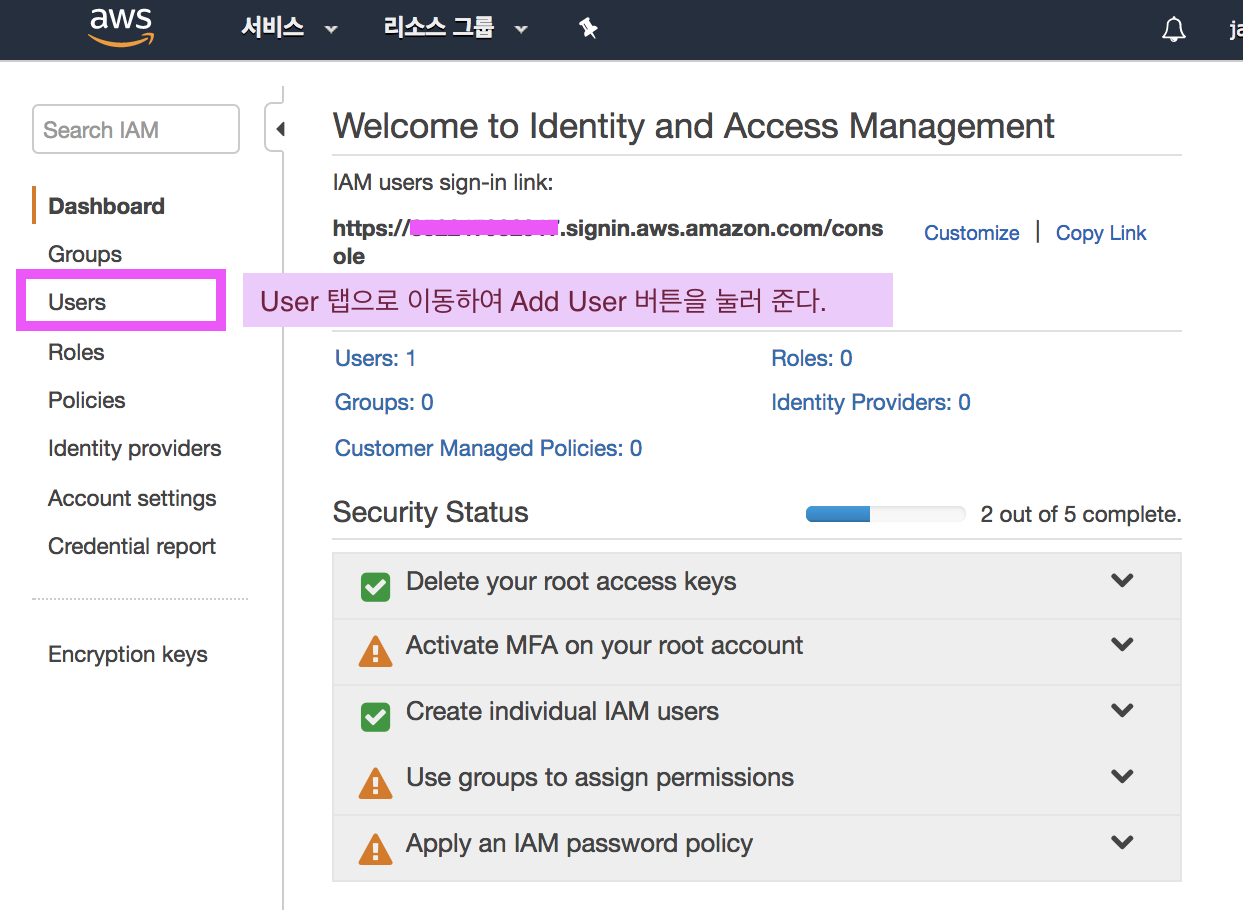Click green check beside Create individual IAM users
Image resolution: width=1243 pixels, height=910 pixels.
[x=375, y=716]
